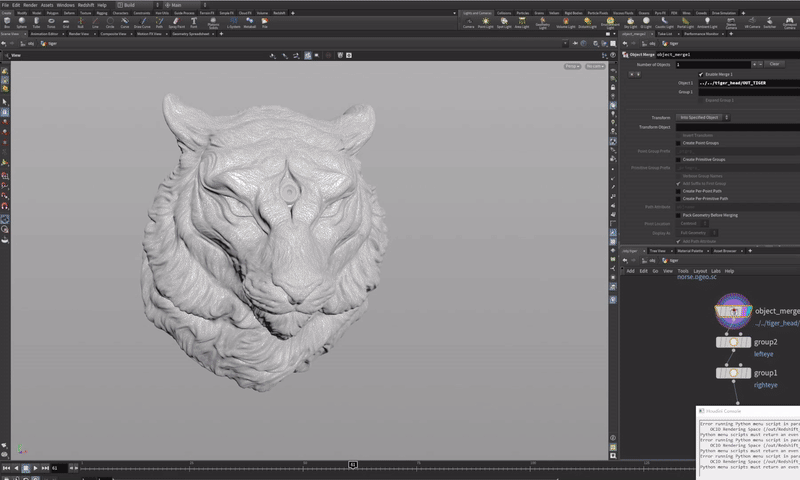Switch to the Performance Monitor tab
This screenshot has width=800, height=480.
pyautogui.click(x=702, y=34)
